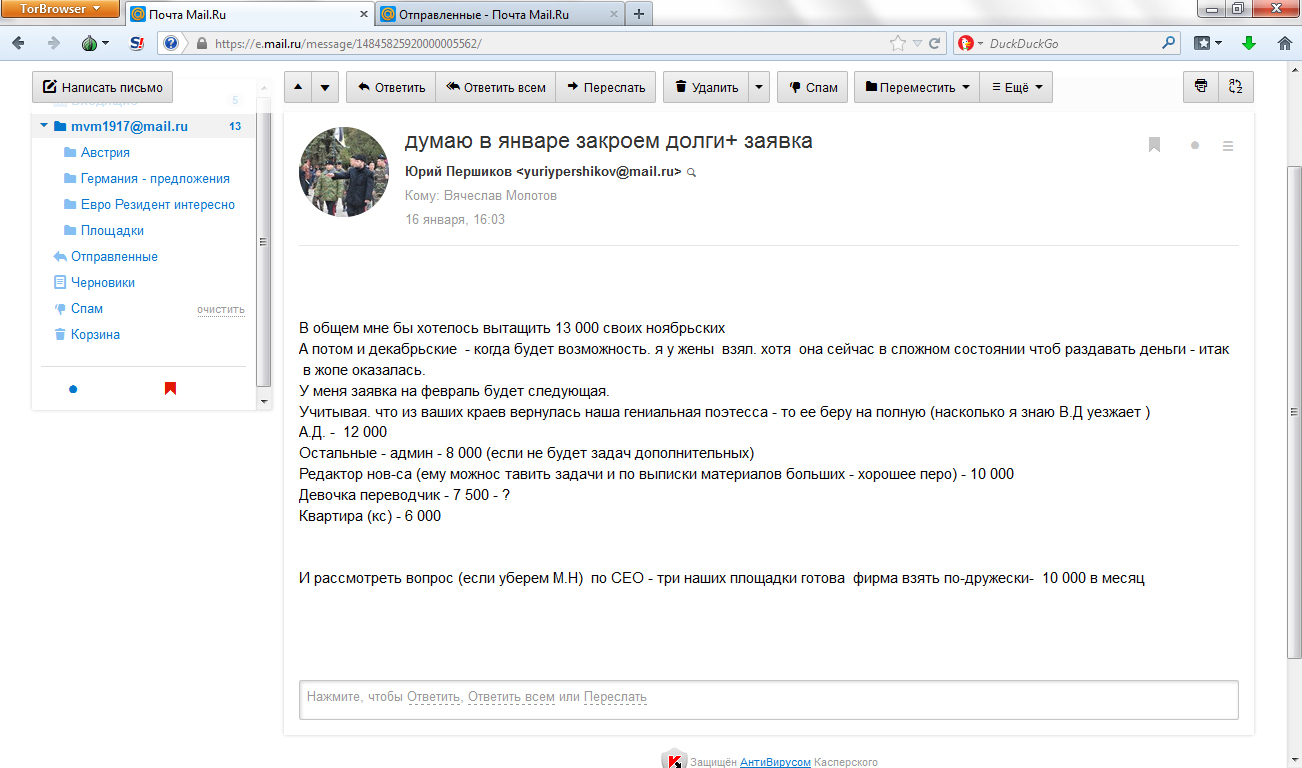Click the site identity help icon in address bar
Screen dimensions: 1302x768
coord(171,44)
